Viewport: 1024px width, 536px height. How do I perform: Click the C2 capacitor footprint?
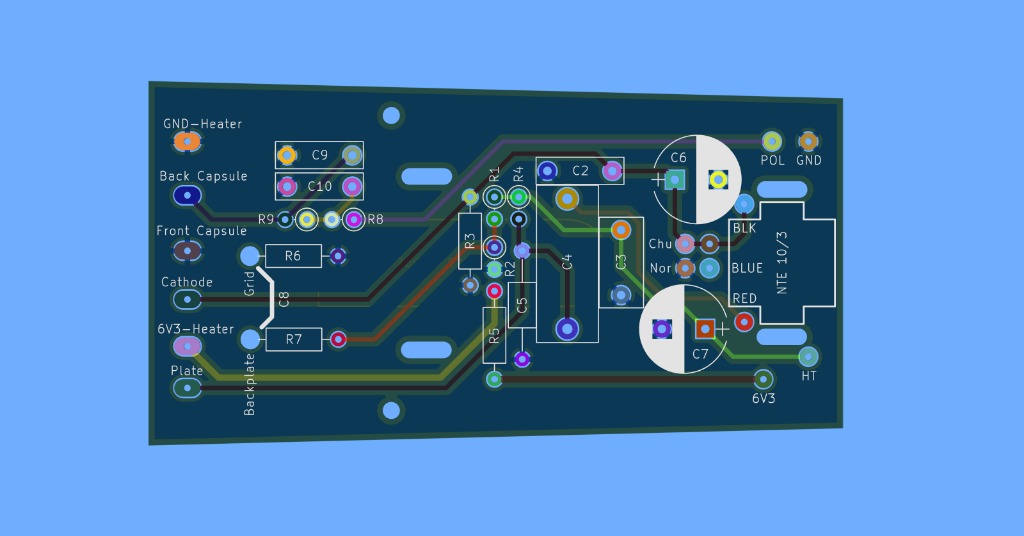click(580, 170)
